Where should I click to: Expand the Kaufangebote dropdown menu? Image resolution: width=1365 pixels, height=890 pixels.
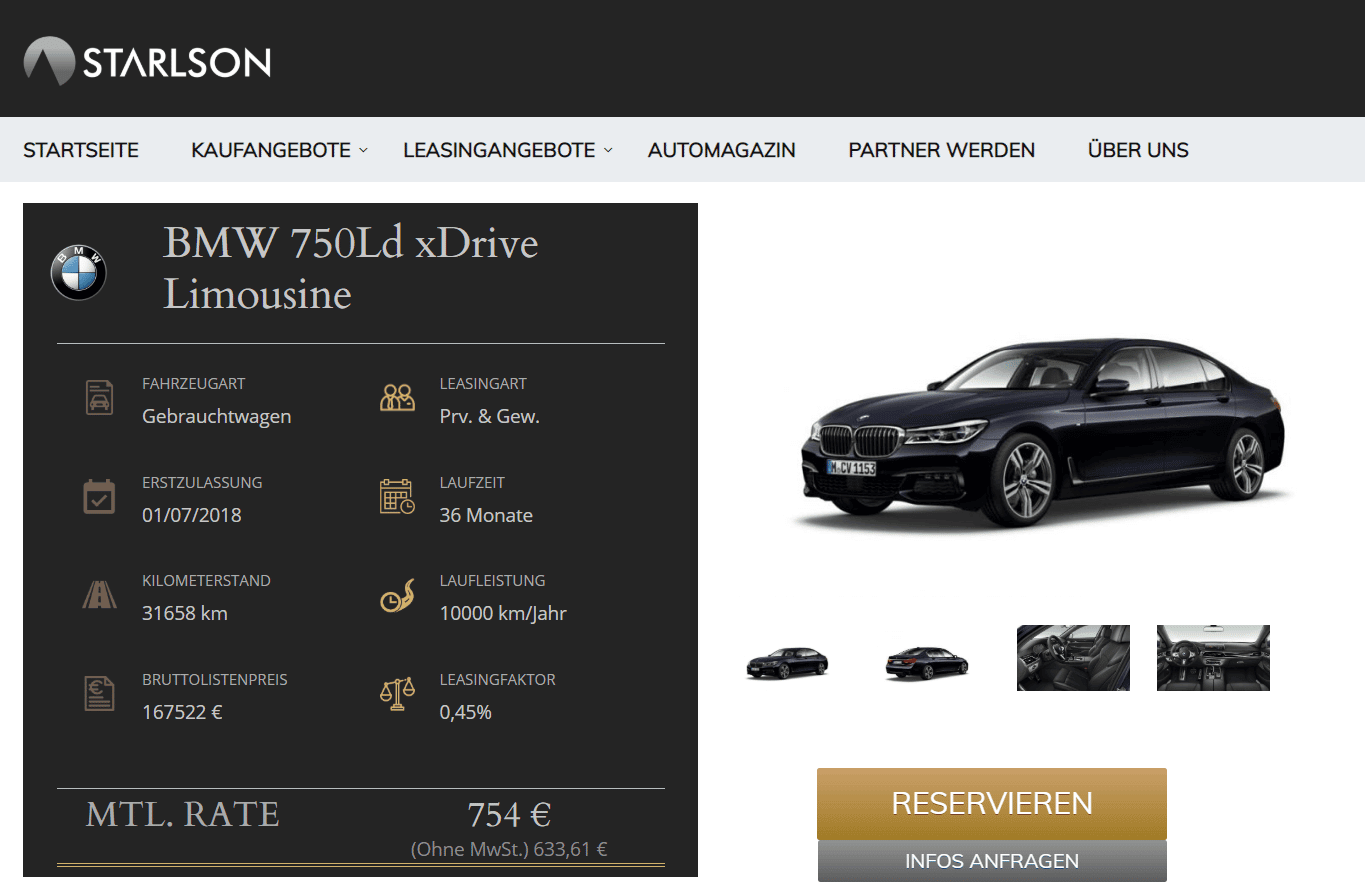pyautogui.click(x=280, y=150)
